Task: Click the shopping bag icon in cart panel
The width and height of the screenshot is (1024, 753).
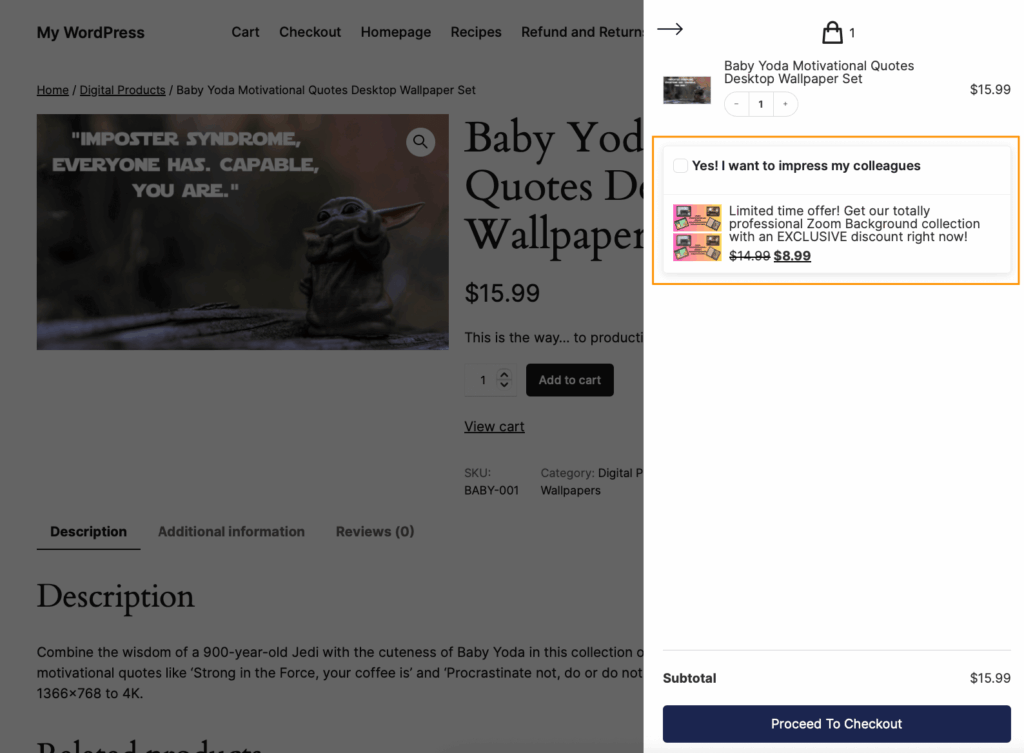Action: click(x=832, y=32)
